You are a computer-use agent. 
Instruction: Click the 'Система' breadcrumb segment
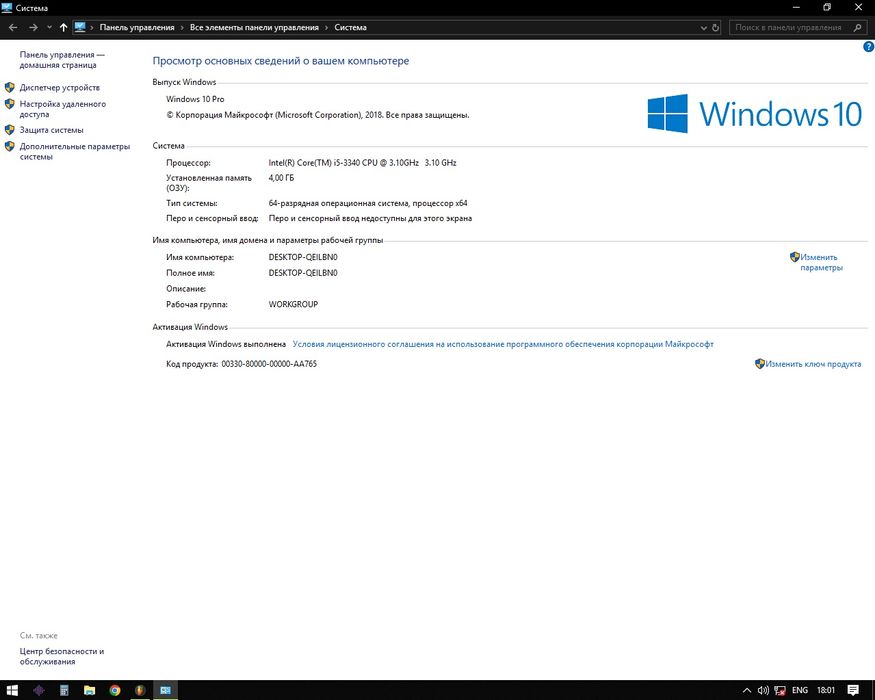click(350, 27)
